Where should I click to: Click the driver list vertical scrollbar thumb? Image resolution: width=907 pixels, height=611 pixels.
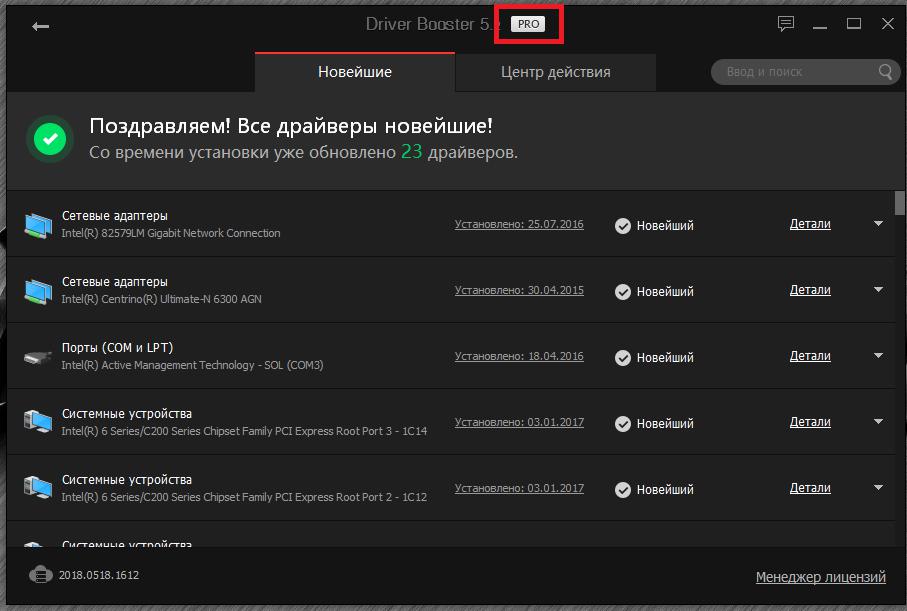[899, 203]
